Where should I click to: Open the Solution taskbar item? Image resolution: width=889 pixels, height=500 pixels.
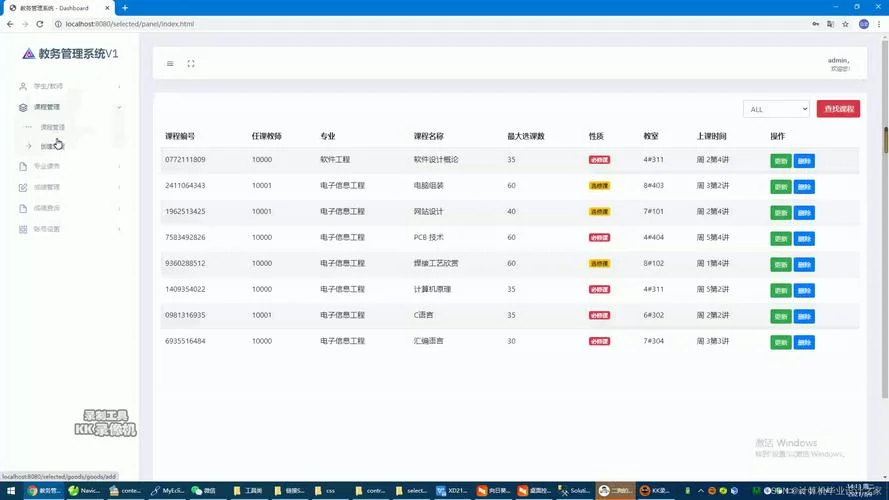[x=574, y=490]
